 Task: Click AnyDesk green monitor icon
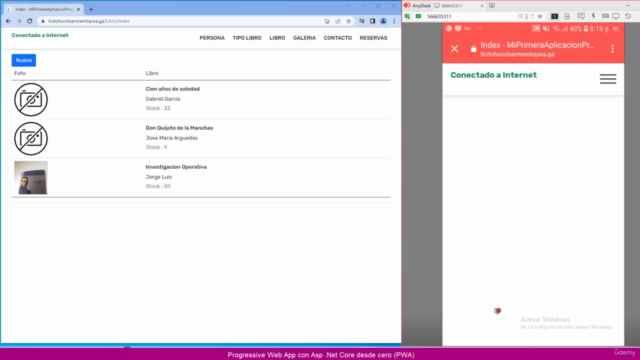[418, 16]
